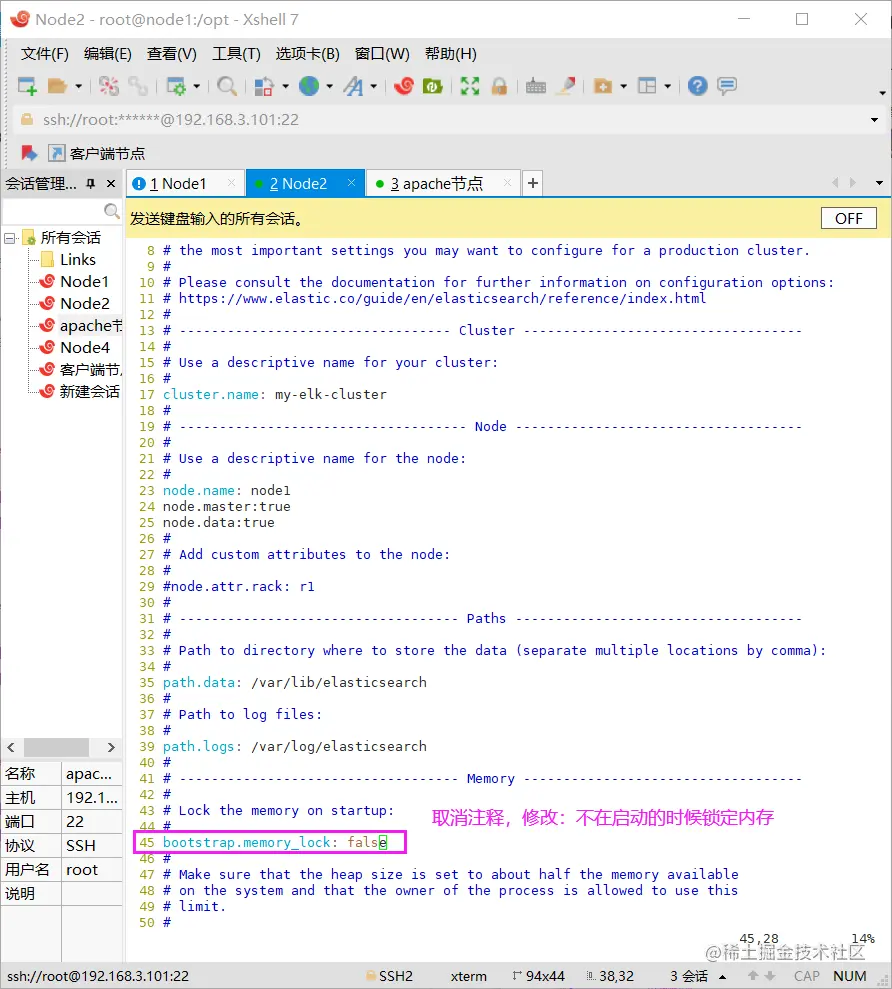The width and height of the screenshot is (892, 989).
Task: Expand the globe encoding dropdown arrow
Action: point(329,86)
